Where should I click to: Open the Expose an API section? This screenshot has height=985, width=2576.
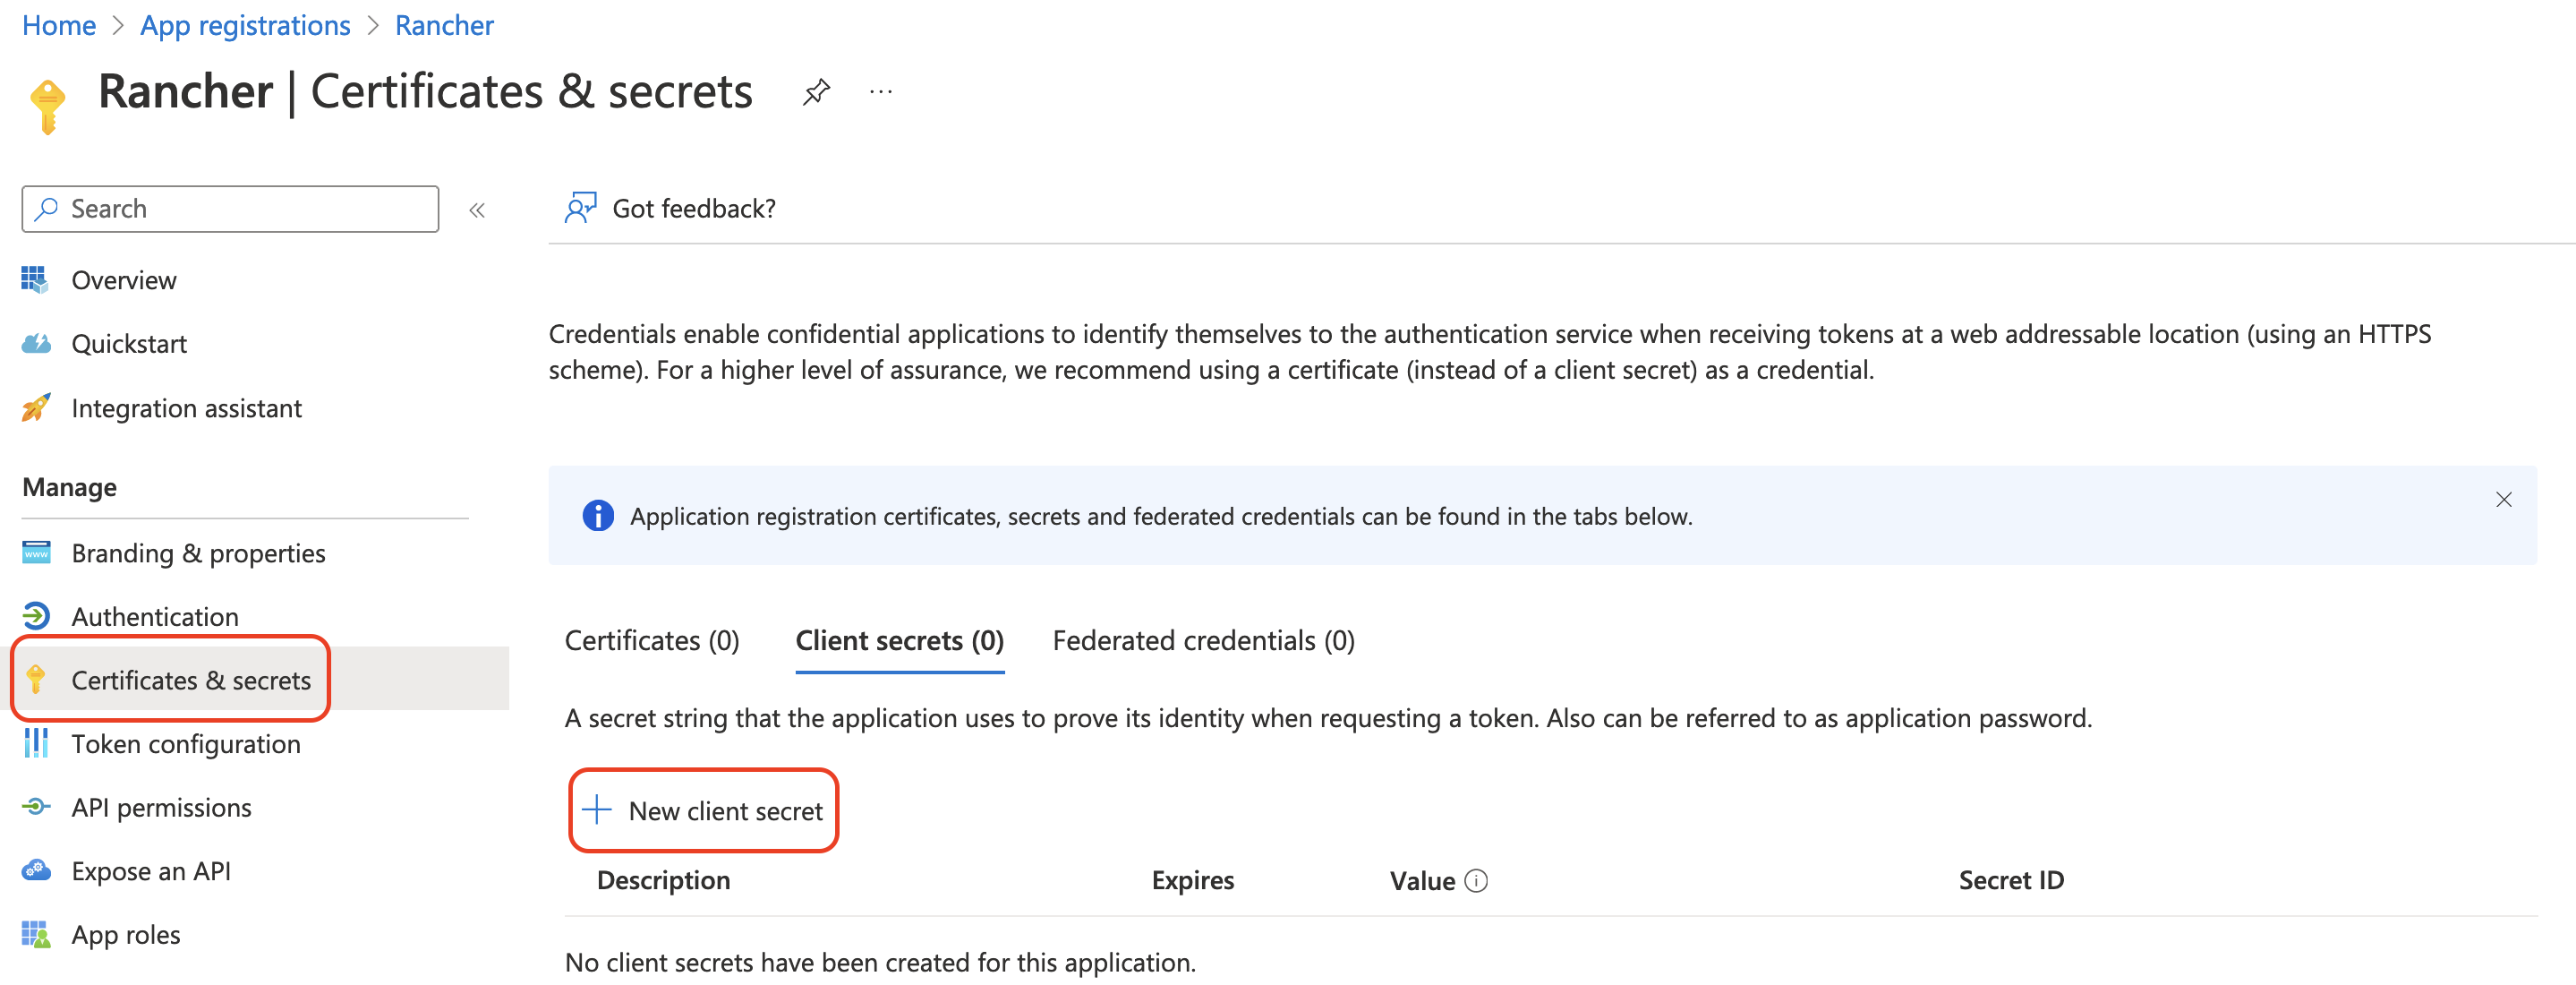click(150, 870)
